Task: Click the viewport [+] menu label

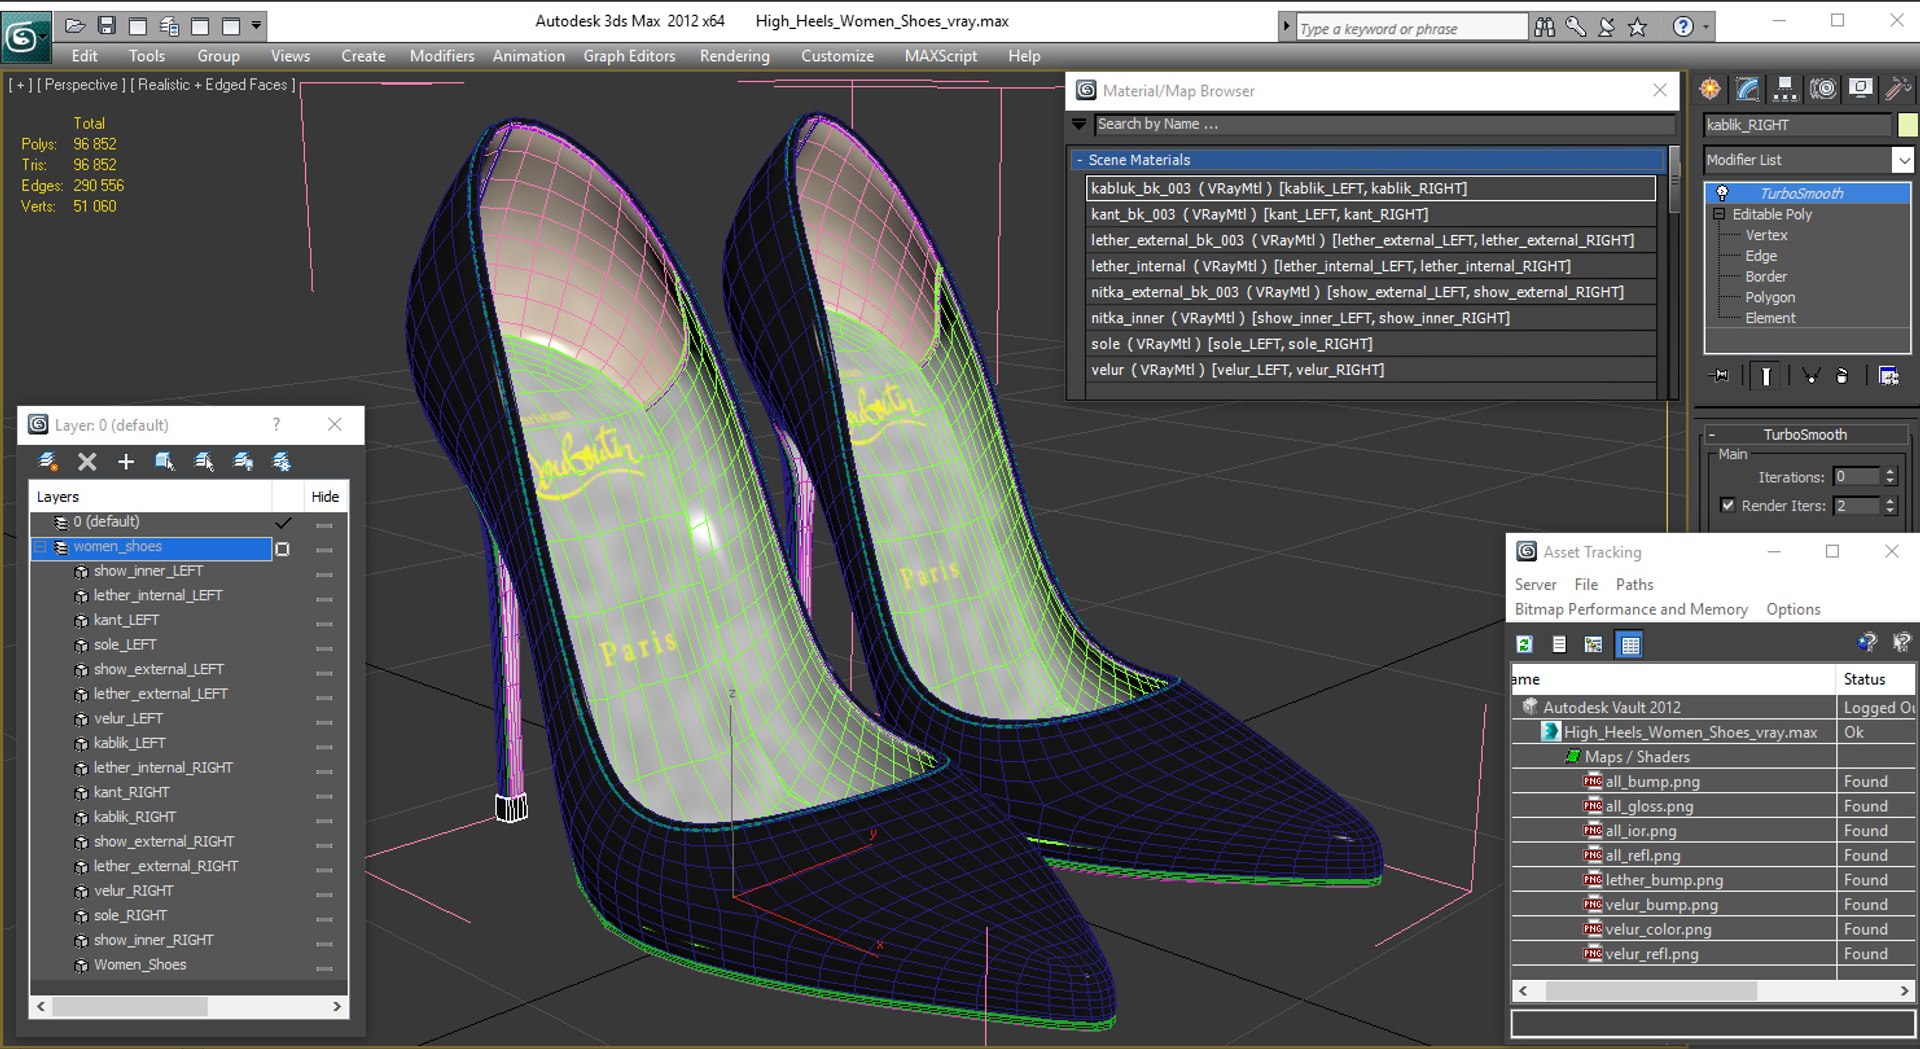Action: coord(20,85)
